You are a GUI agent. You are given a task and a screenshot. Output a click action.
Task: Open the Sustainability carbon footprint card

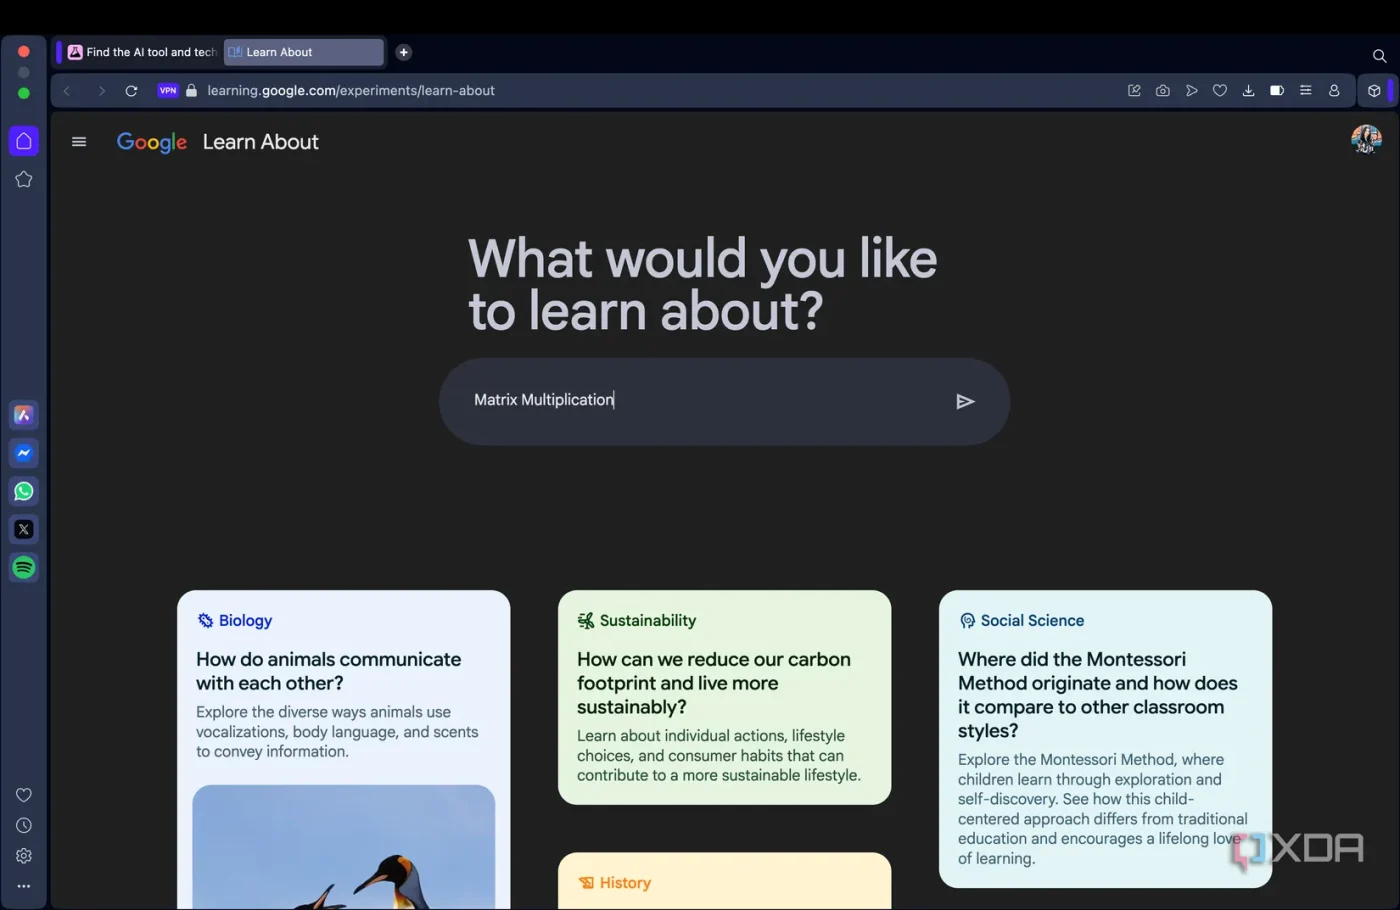point(723,696)
